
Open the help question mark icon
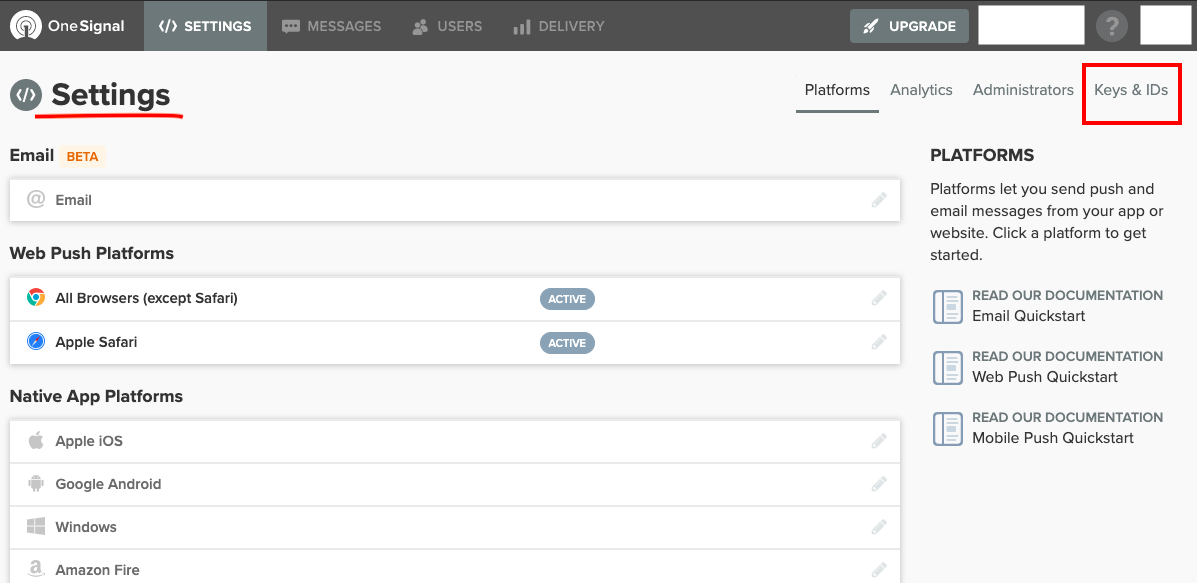[x=1112, y=26]
